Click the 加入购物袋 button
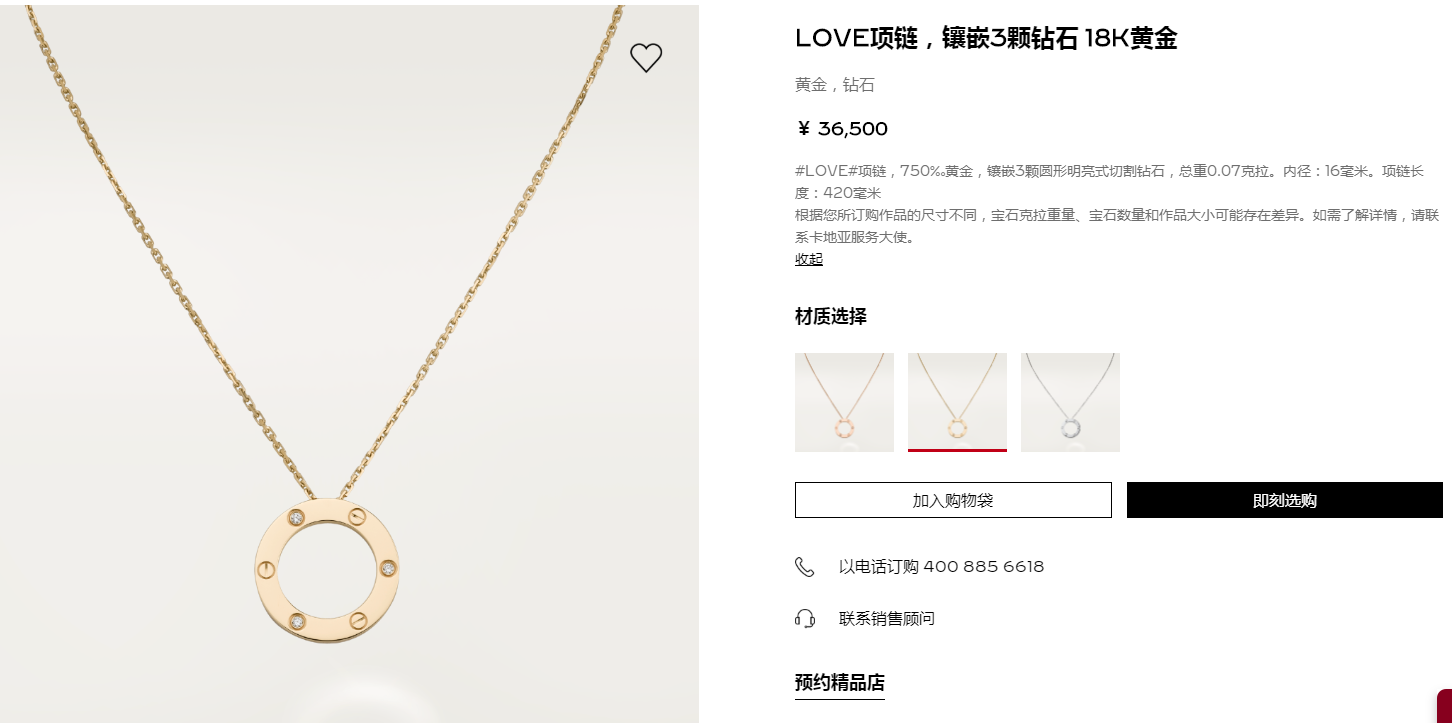Image resolution: width=1452 pixels, height=723 pixels. tap(953, 500)
